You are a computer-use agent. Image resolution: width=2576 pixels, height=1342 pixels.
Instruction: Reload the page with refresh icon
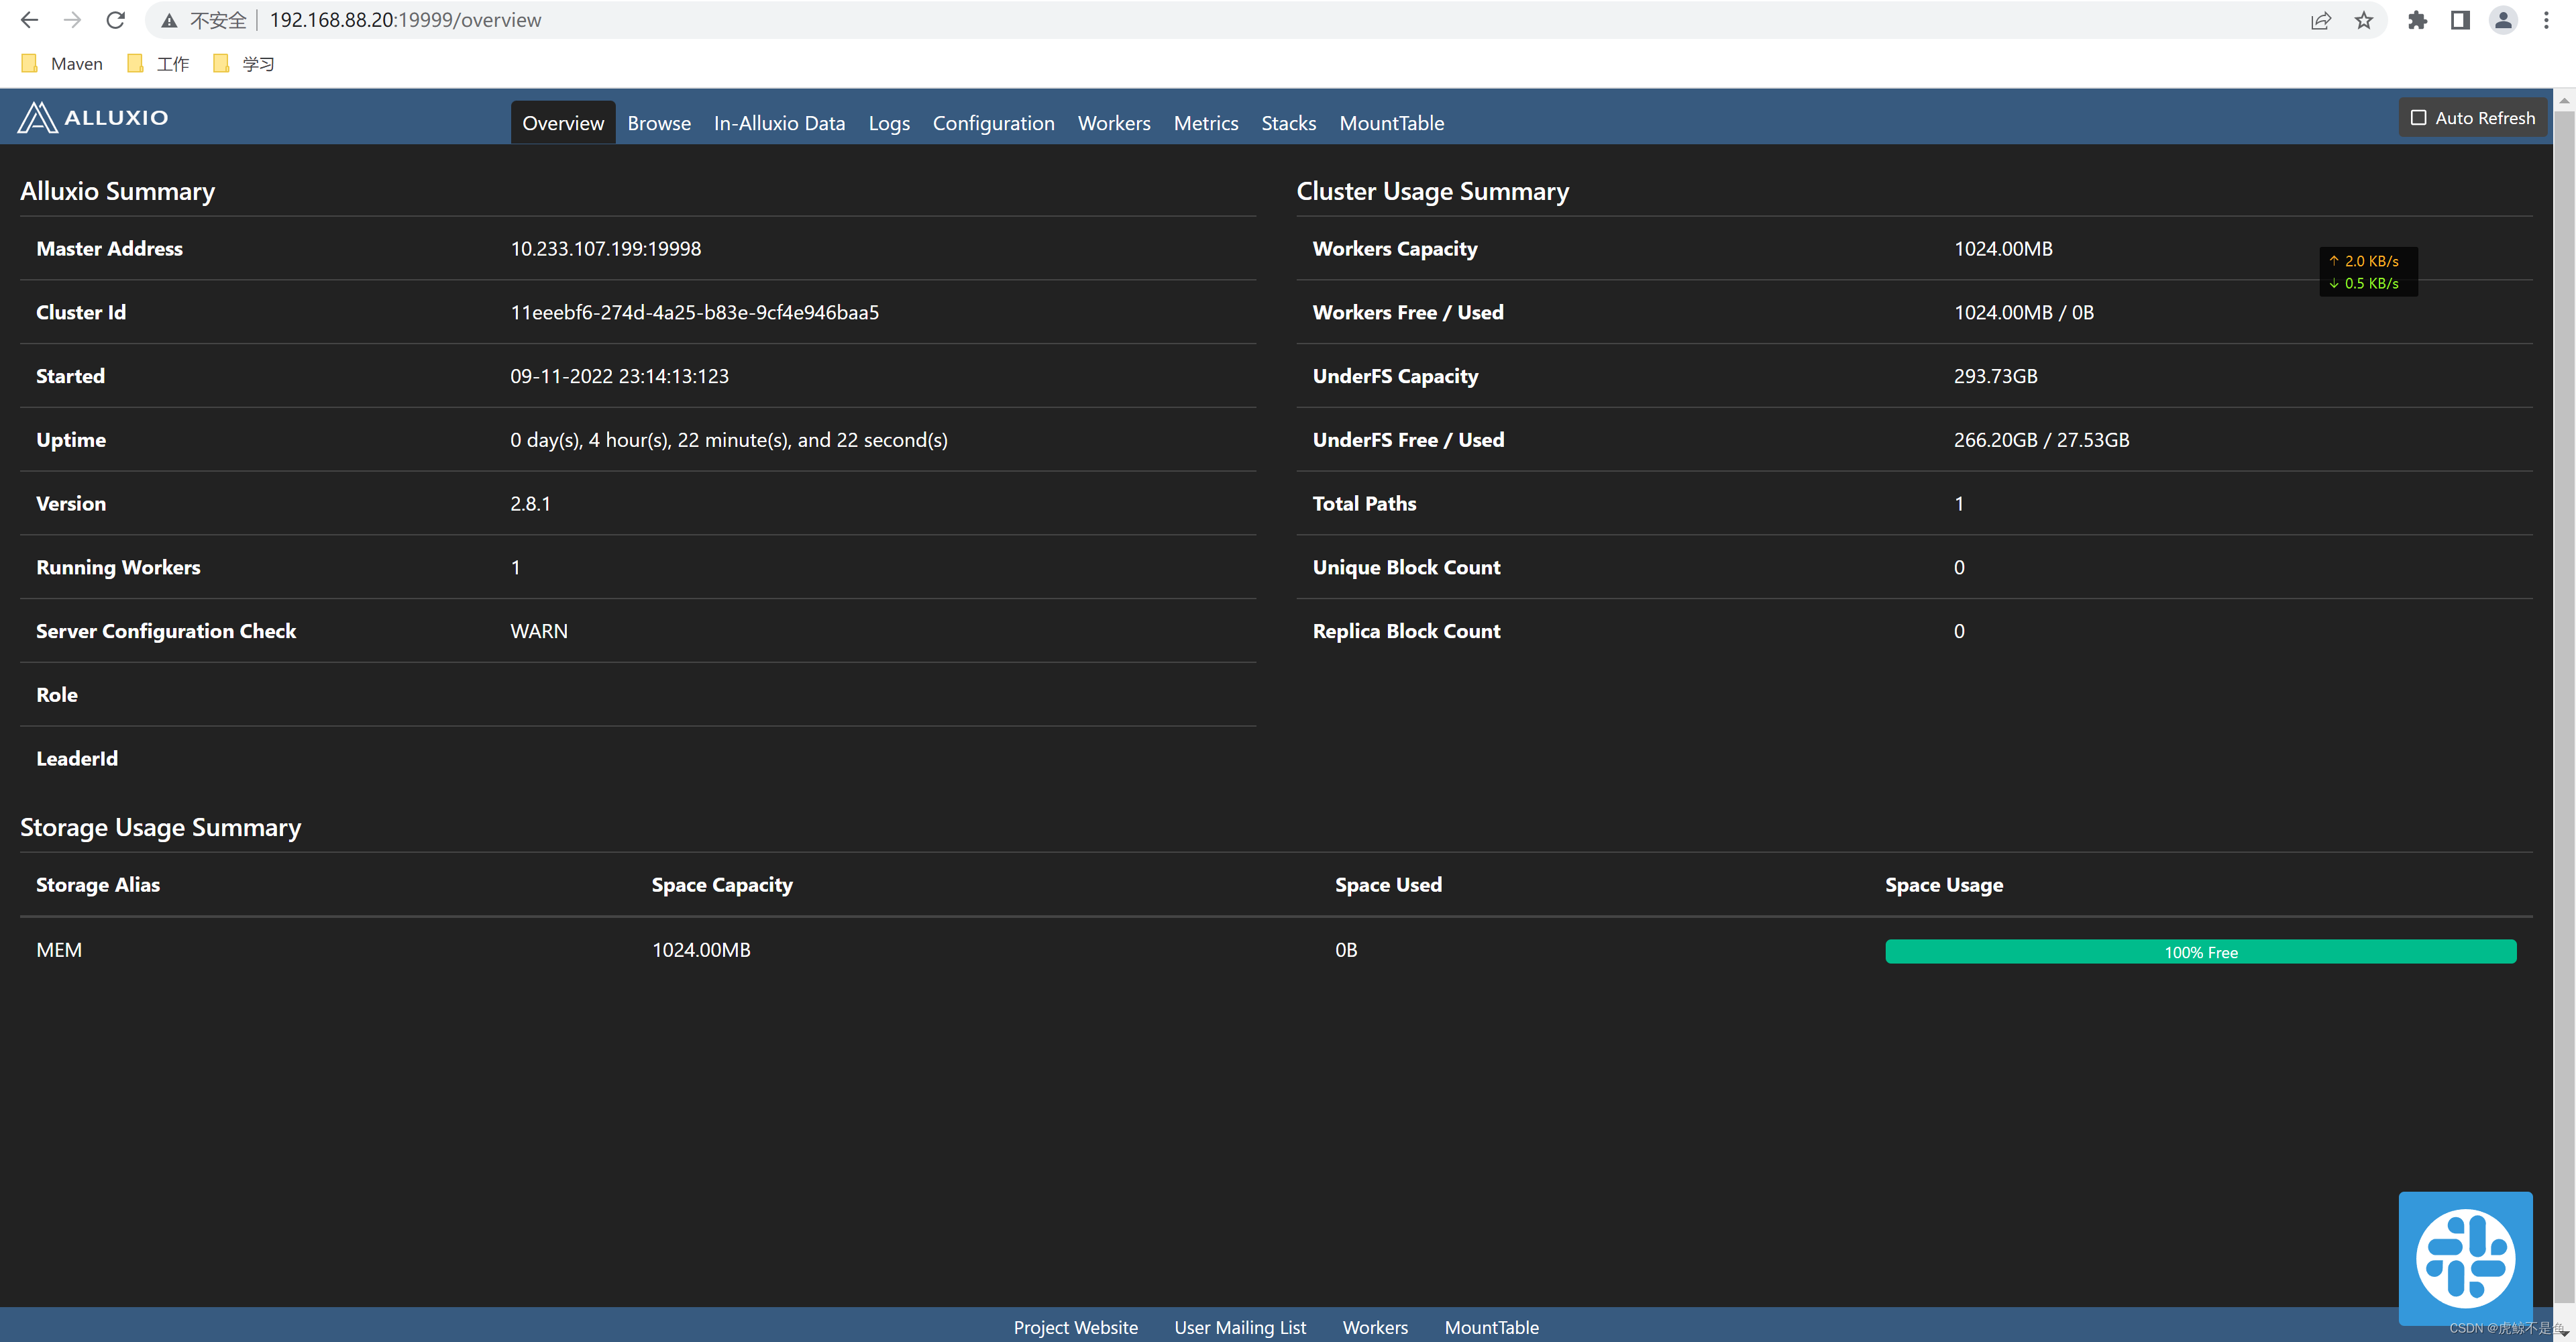(116, 20)
